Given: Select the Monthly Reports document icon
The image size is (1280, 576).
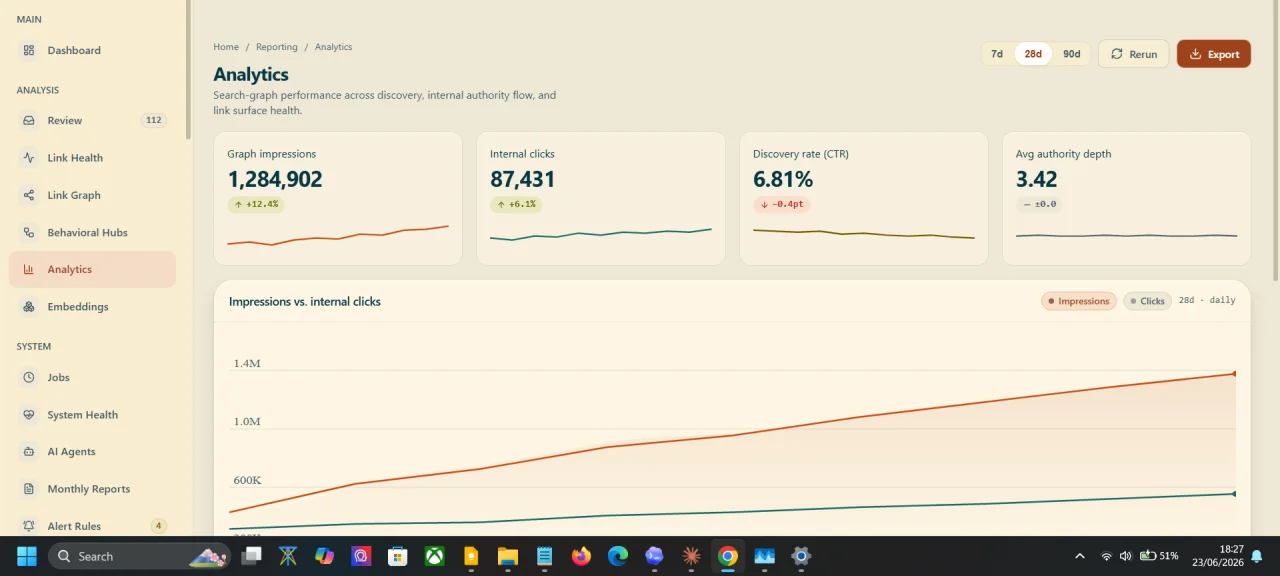Looking at the screenshot, I should tap(29, 489).
